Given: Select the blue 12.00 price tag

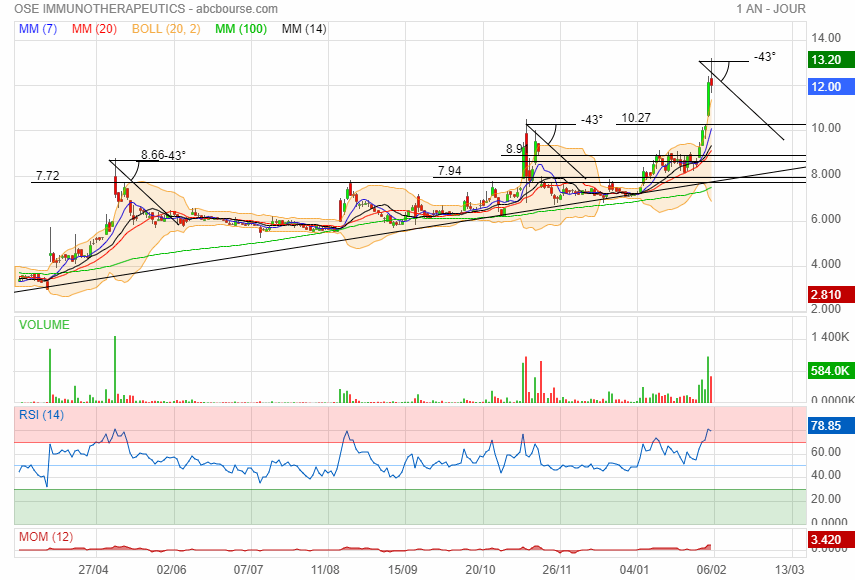Looking at the screenshot, I should tap(827, 87).
